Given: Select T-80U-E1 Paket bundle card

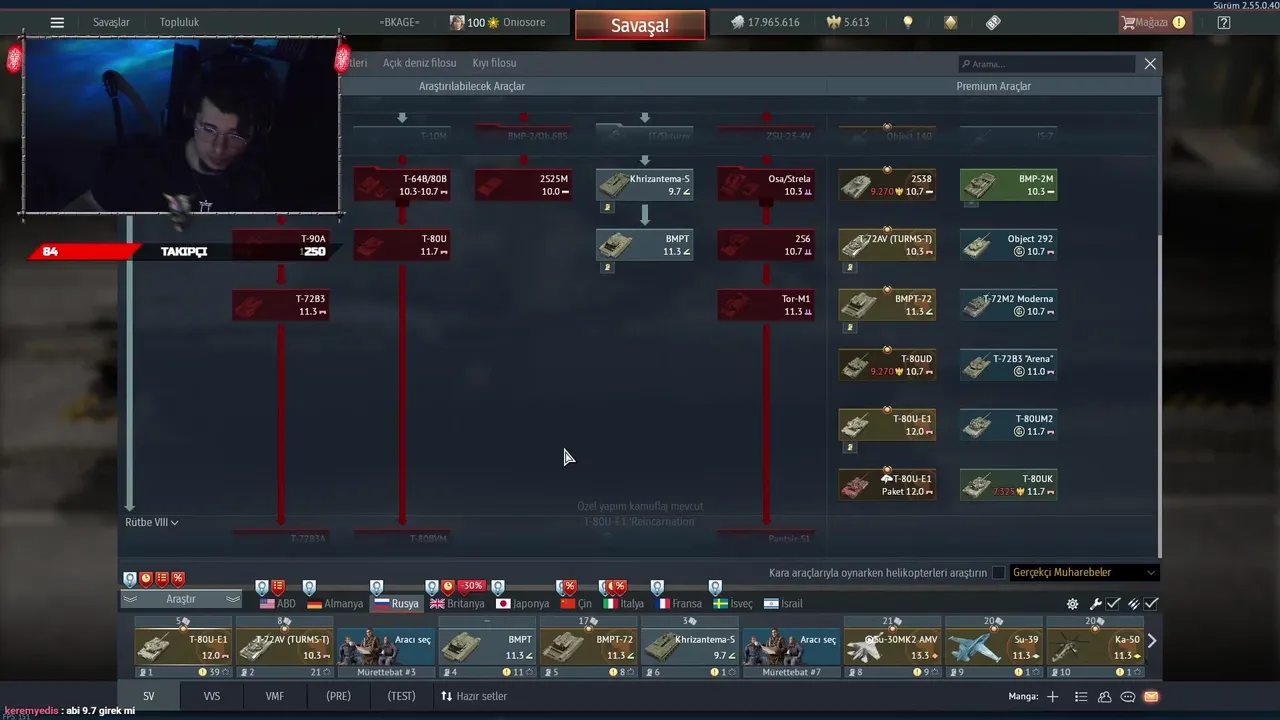Looking at the screenshot, I should tap(887, 485).
